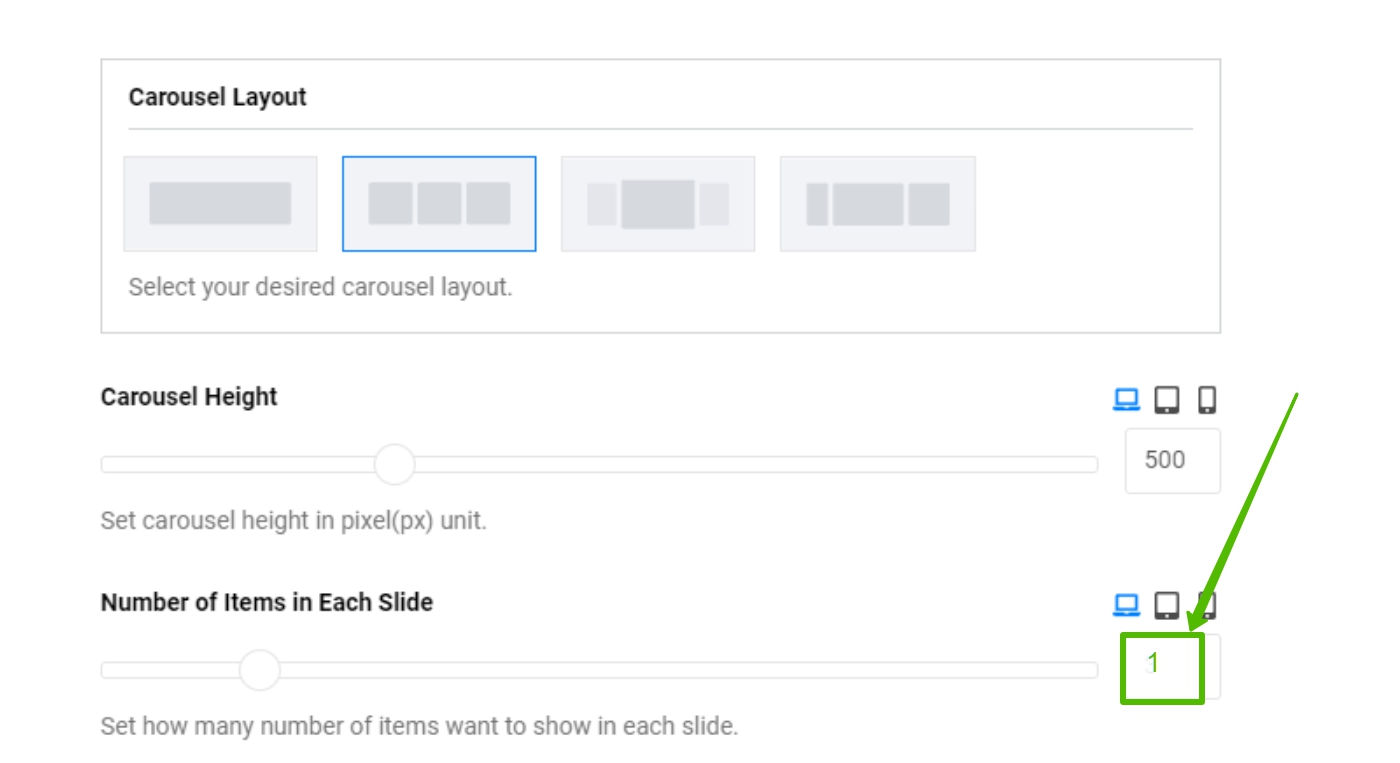1400x763 pixels.
Task: Focus the Carousel Height value field showing 500
Action: click(x=1172, y=461)
